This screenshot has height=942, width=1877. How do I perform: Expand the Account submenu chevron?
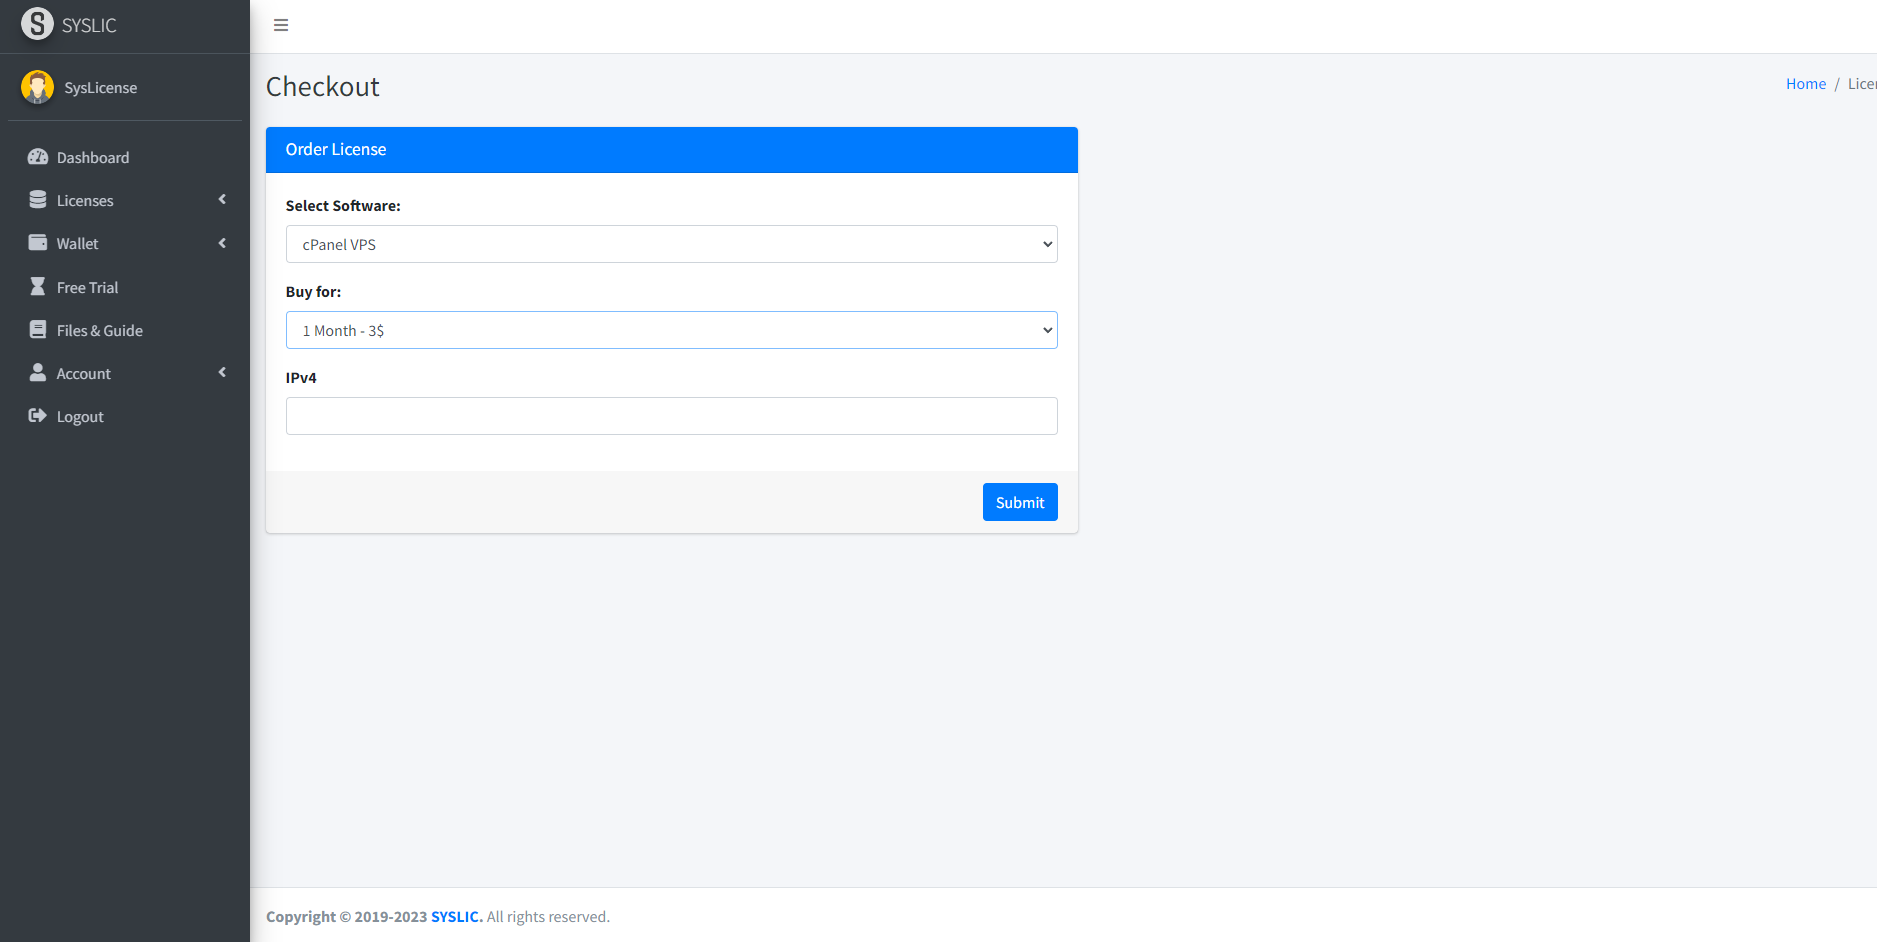tap(222, 373)
